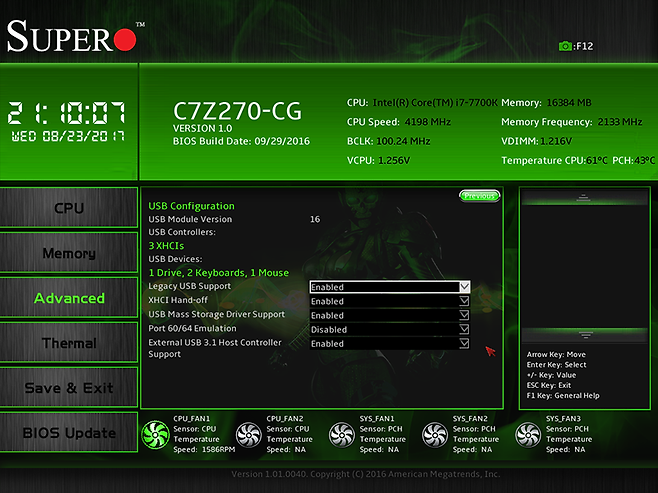Click the XHCI Hand-off dropdown arrow

[x=464, y=301]
